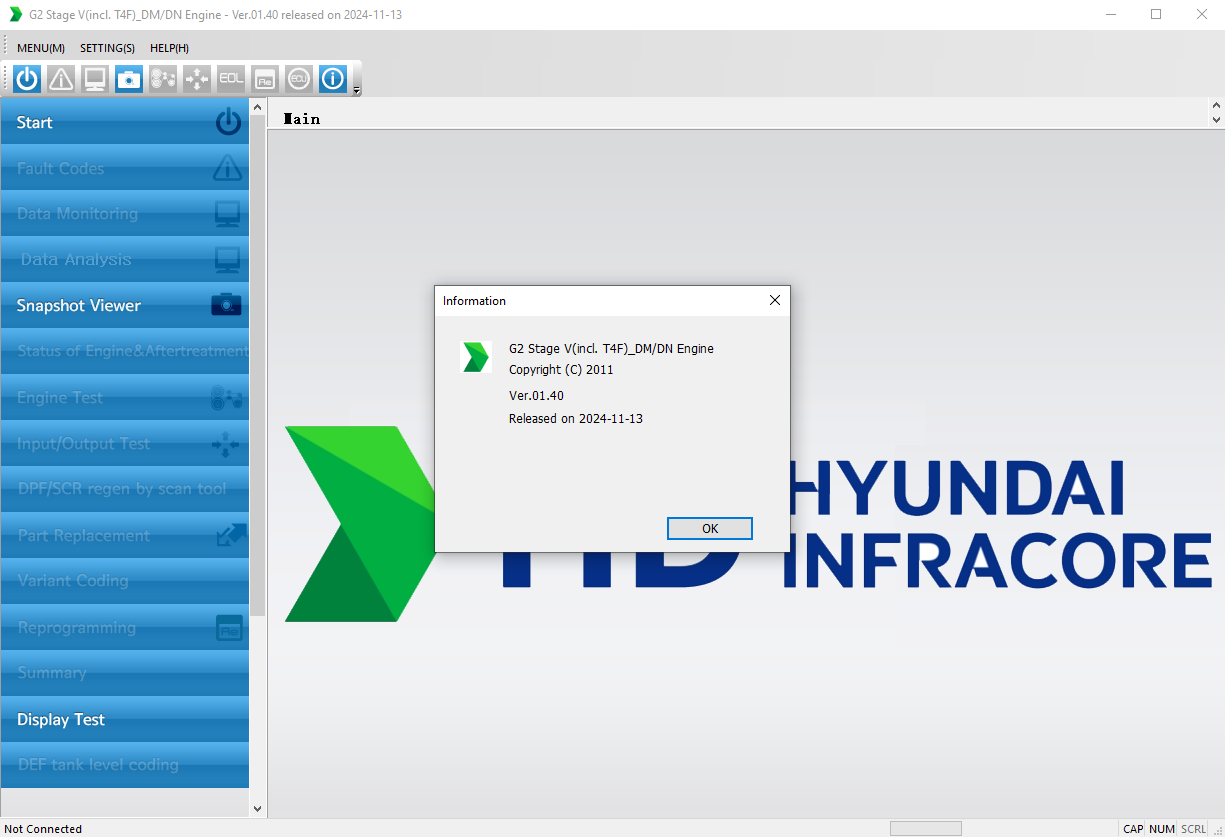Click OK in the Information dialog
Screen dimensions: 1225x837
[x=710, y=529]
